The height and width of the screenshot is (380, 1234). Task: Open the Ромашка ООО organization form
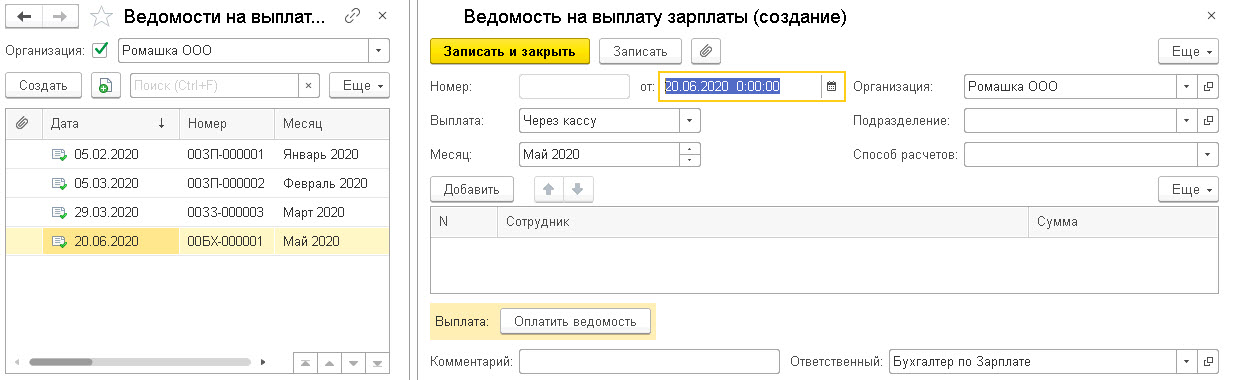(x=1209, y=87)
